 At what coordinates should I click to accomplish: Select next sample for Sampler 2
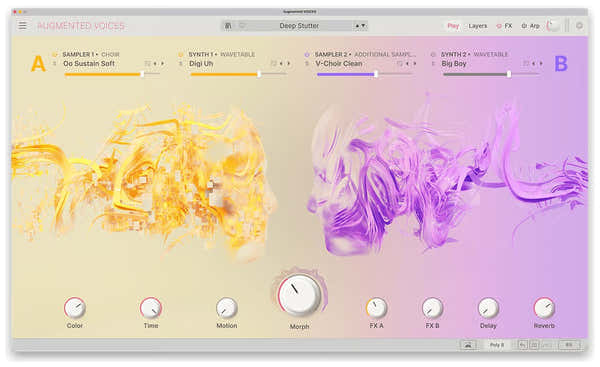click(x=415, y=64)
